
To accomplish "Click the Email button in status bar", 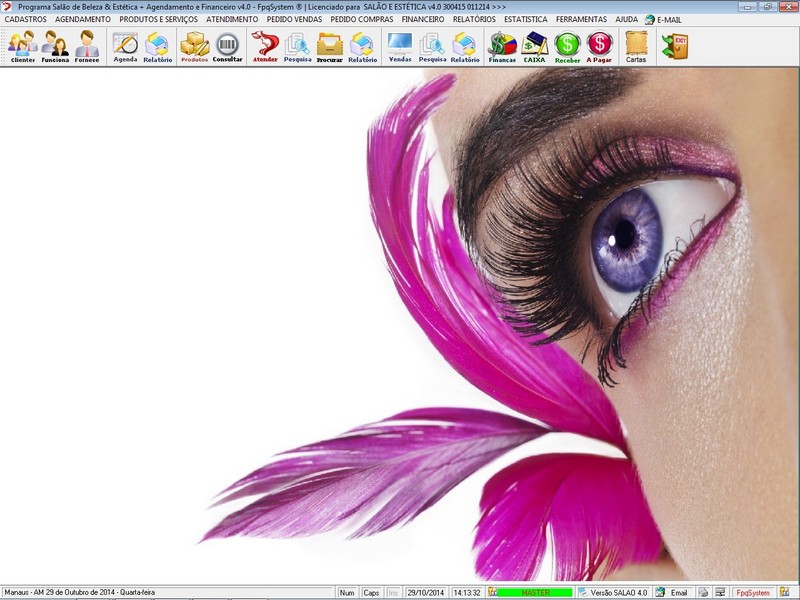I will (x=673, y=593).
